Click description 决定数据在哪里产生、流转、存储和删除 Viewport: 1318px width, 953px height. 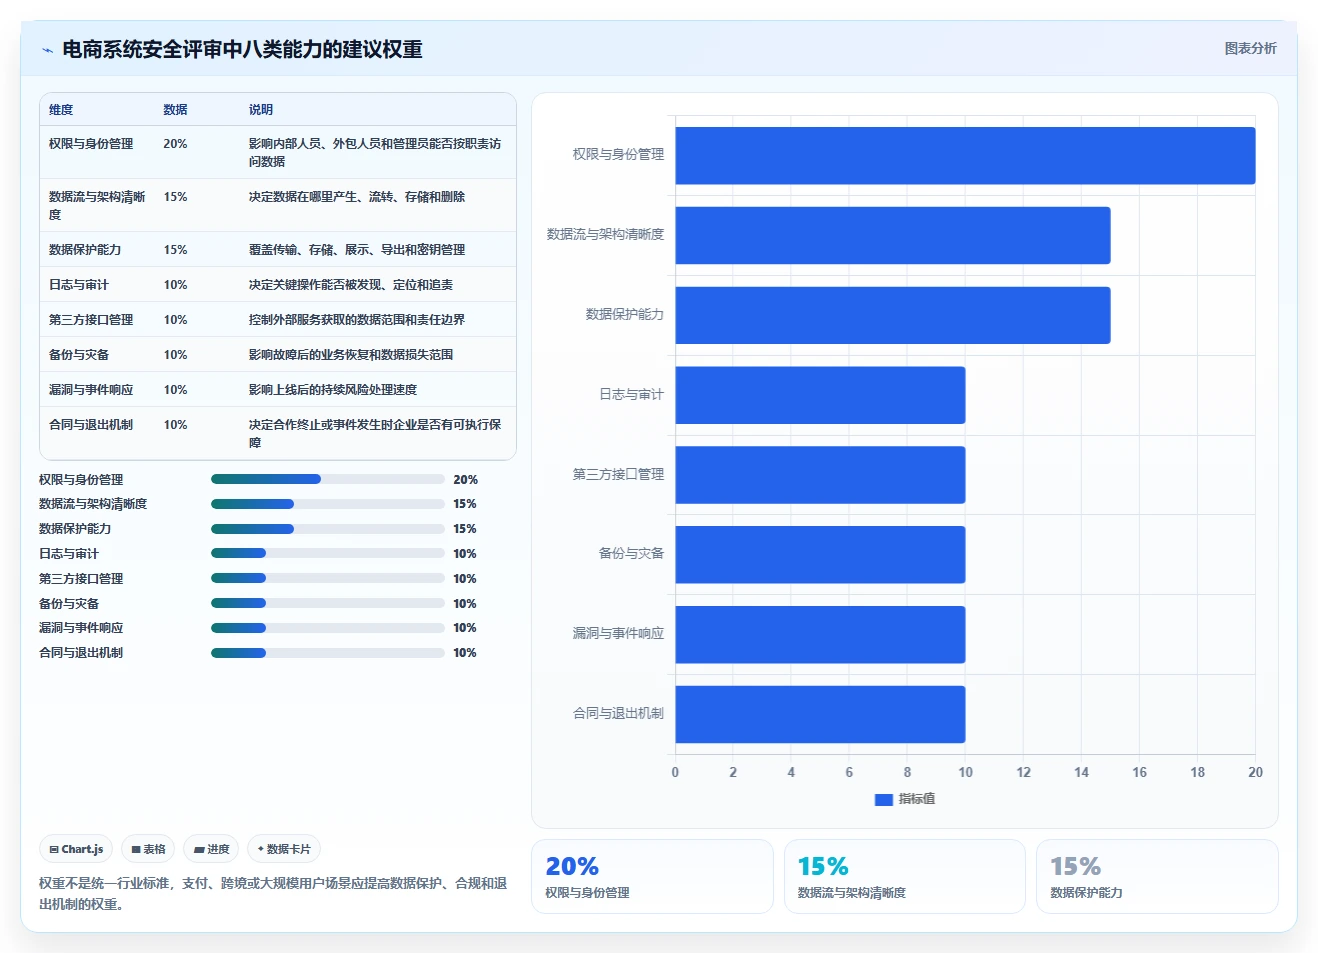pos(357,197)
